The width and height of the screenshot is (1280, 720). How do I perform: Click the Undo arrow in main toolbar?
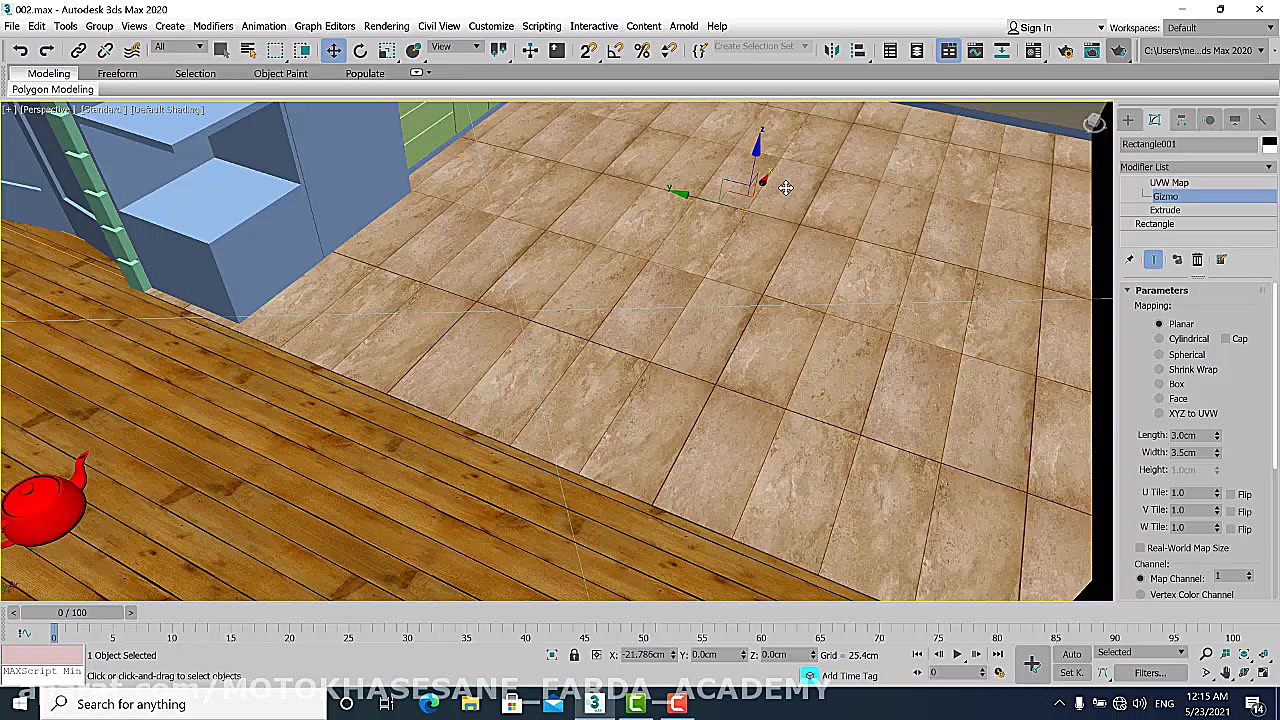tap(20, 51)
